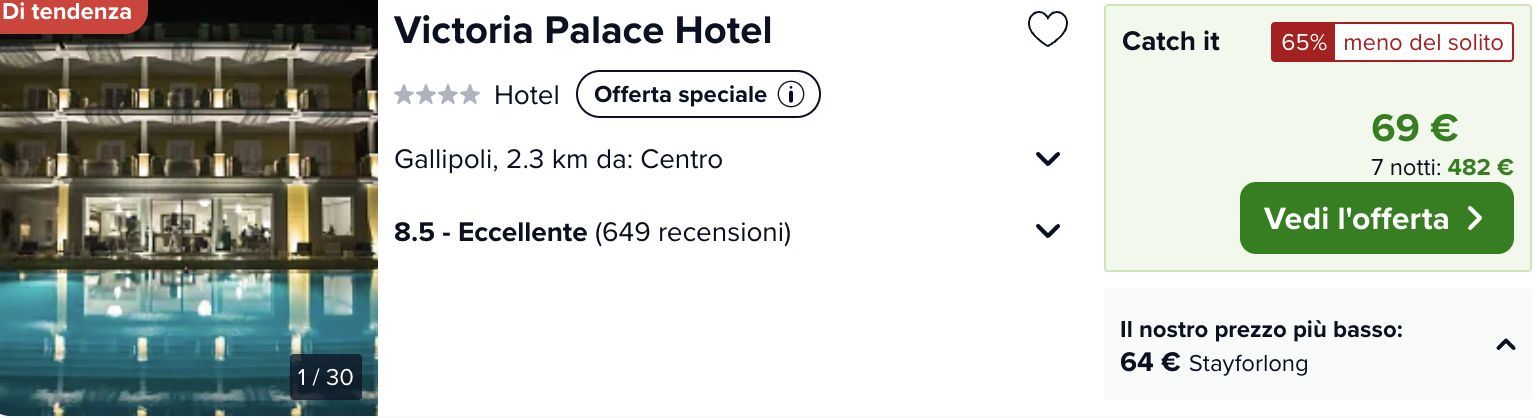Click the 1 / 30 photo counter
This screenshot has width=1538, height=418.
[326, 377]
